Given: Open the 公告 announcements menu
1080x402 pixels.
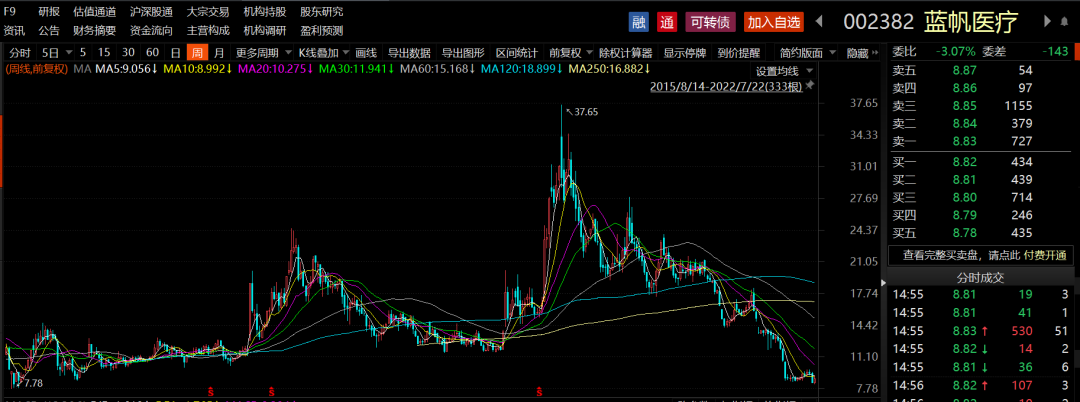Looking at the screenshot, I should click(49, 30).
